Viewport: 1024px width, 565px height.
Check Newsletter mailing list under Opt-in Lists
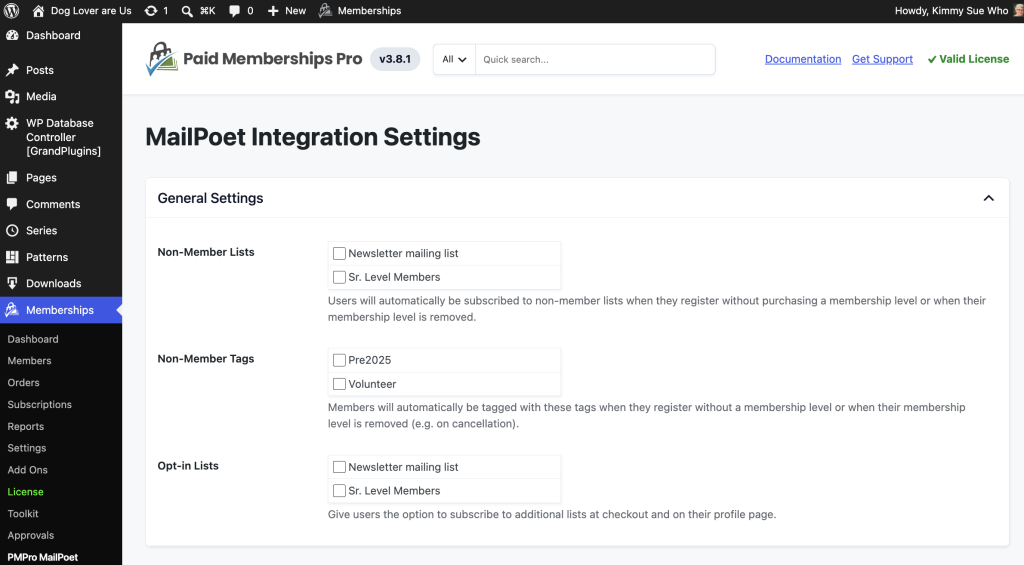[339, 467]
